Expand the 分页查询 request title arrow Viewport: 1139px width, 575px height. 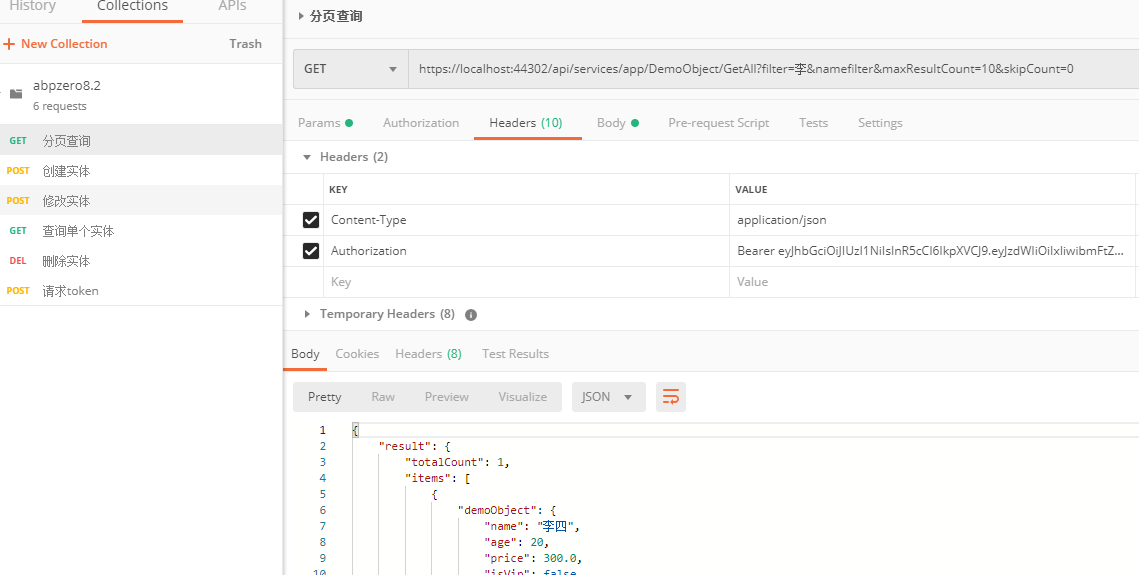coord(302,16)
